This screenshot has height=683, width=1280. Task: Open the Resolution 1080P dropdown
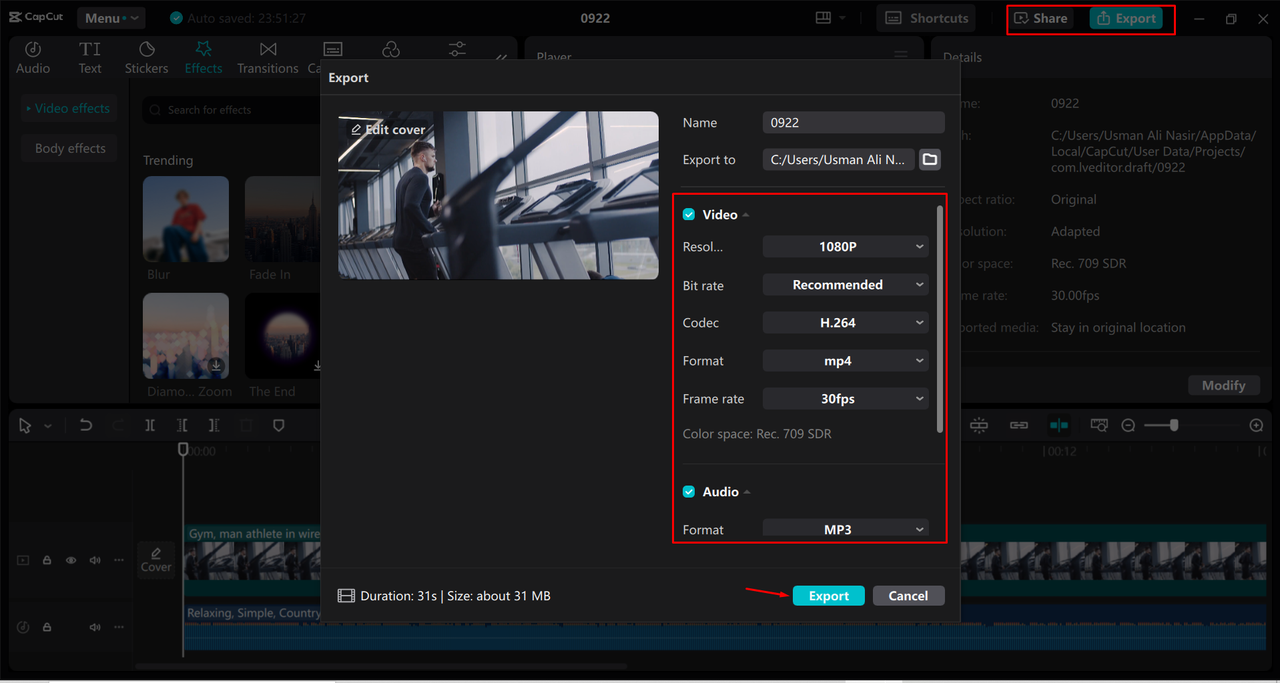(x=845, y=246)
